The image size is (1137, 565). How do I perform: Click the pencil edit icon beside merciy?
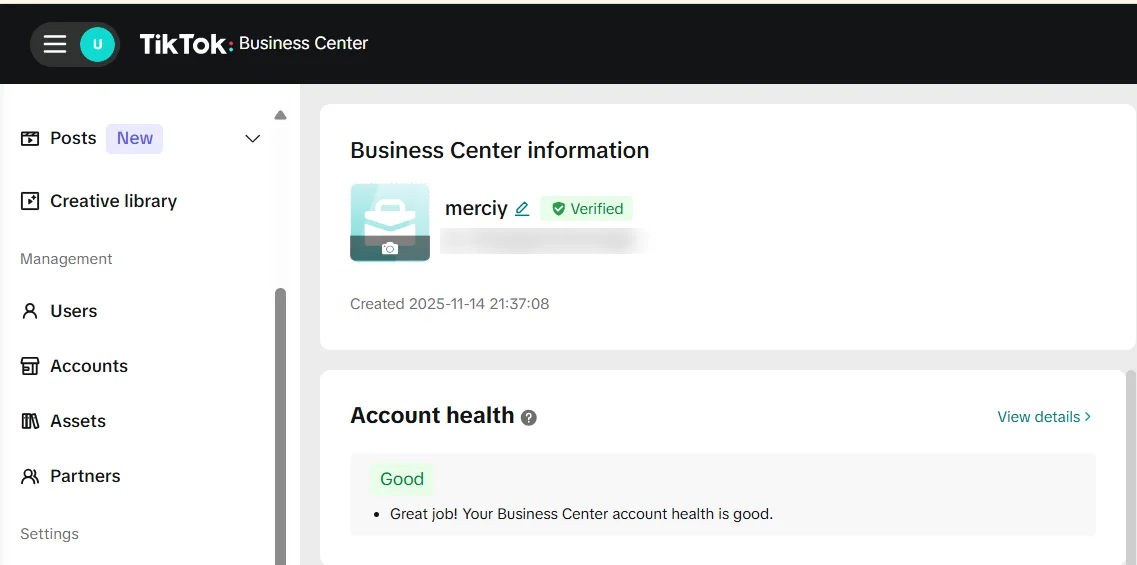(x=522, y=209)
